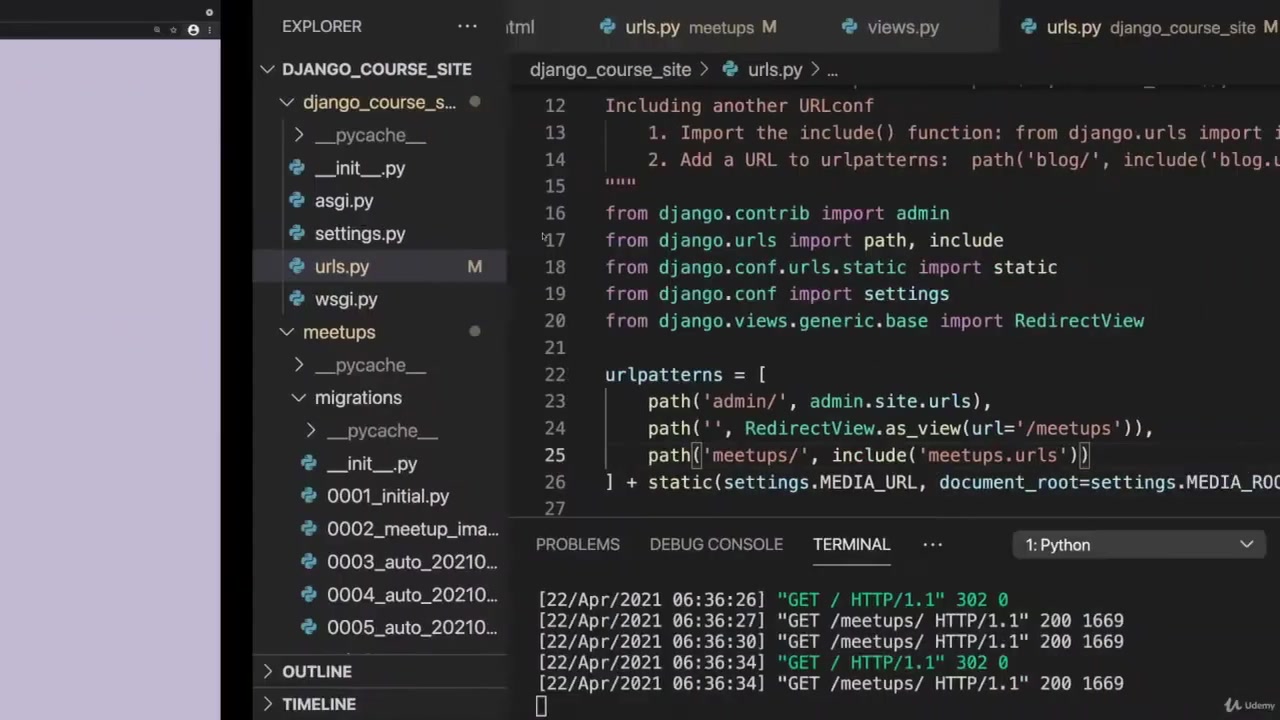Open 0001_initial.py in the explorer

click(x=387, y=496)
